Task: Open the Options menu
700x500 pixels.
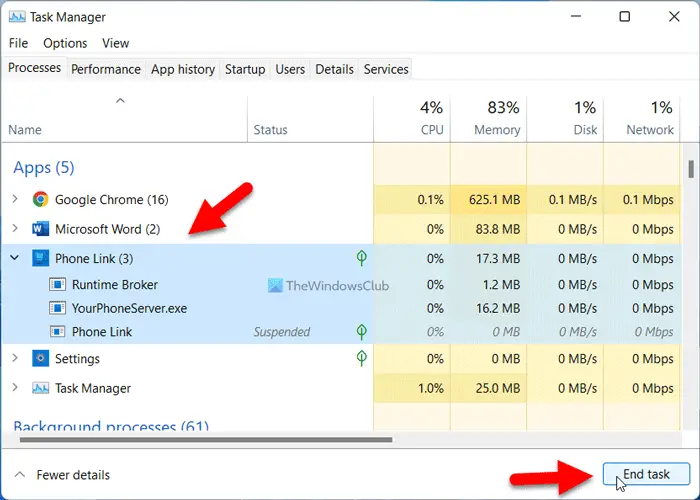Action: point(65,43)
